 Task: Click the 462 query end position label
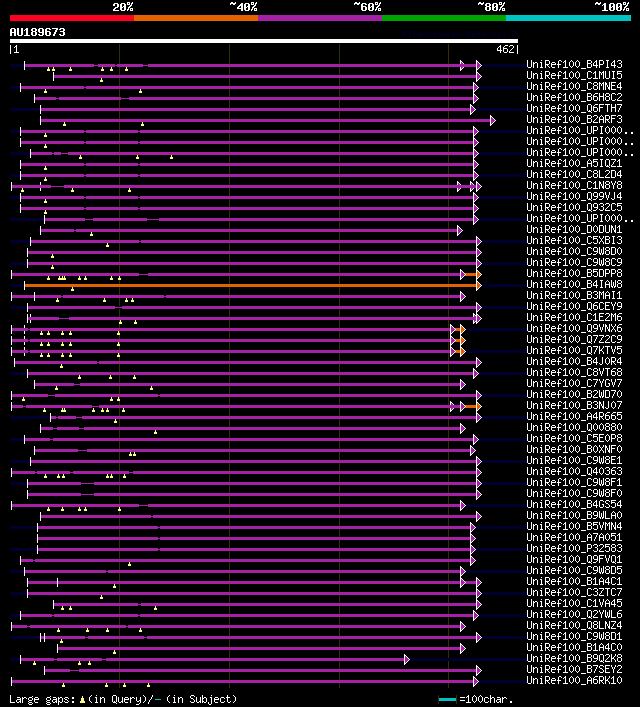tap(505, 49)
